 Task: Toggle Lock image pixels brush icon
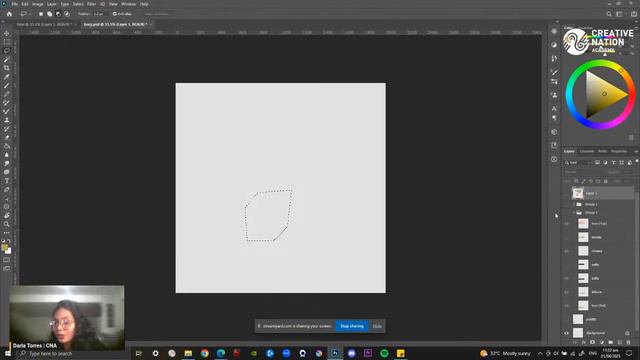tap(584, 181)
